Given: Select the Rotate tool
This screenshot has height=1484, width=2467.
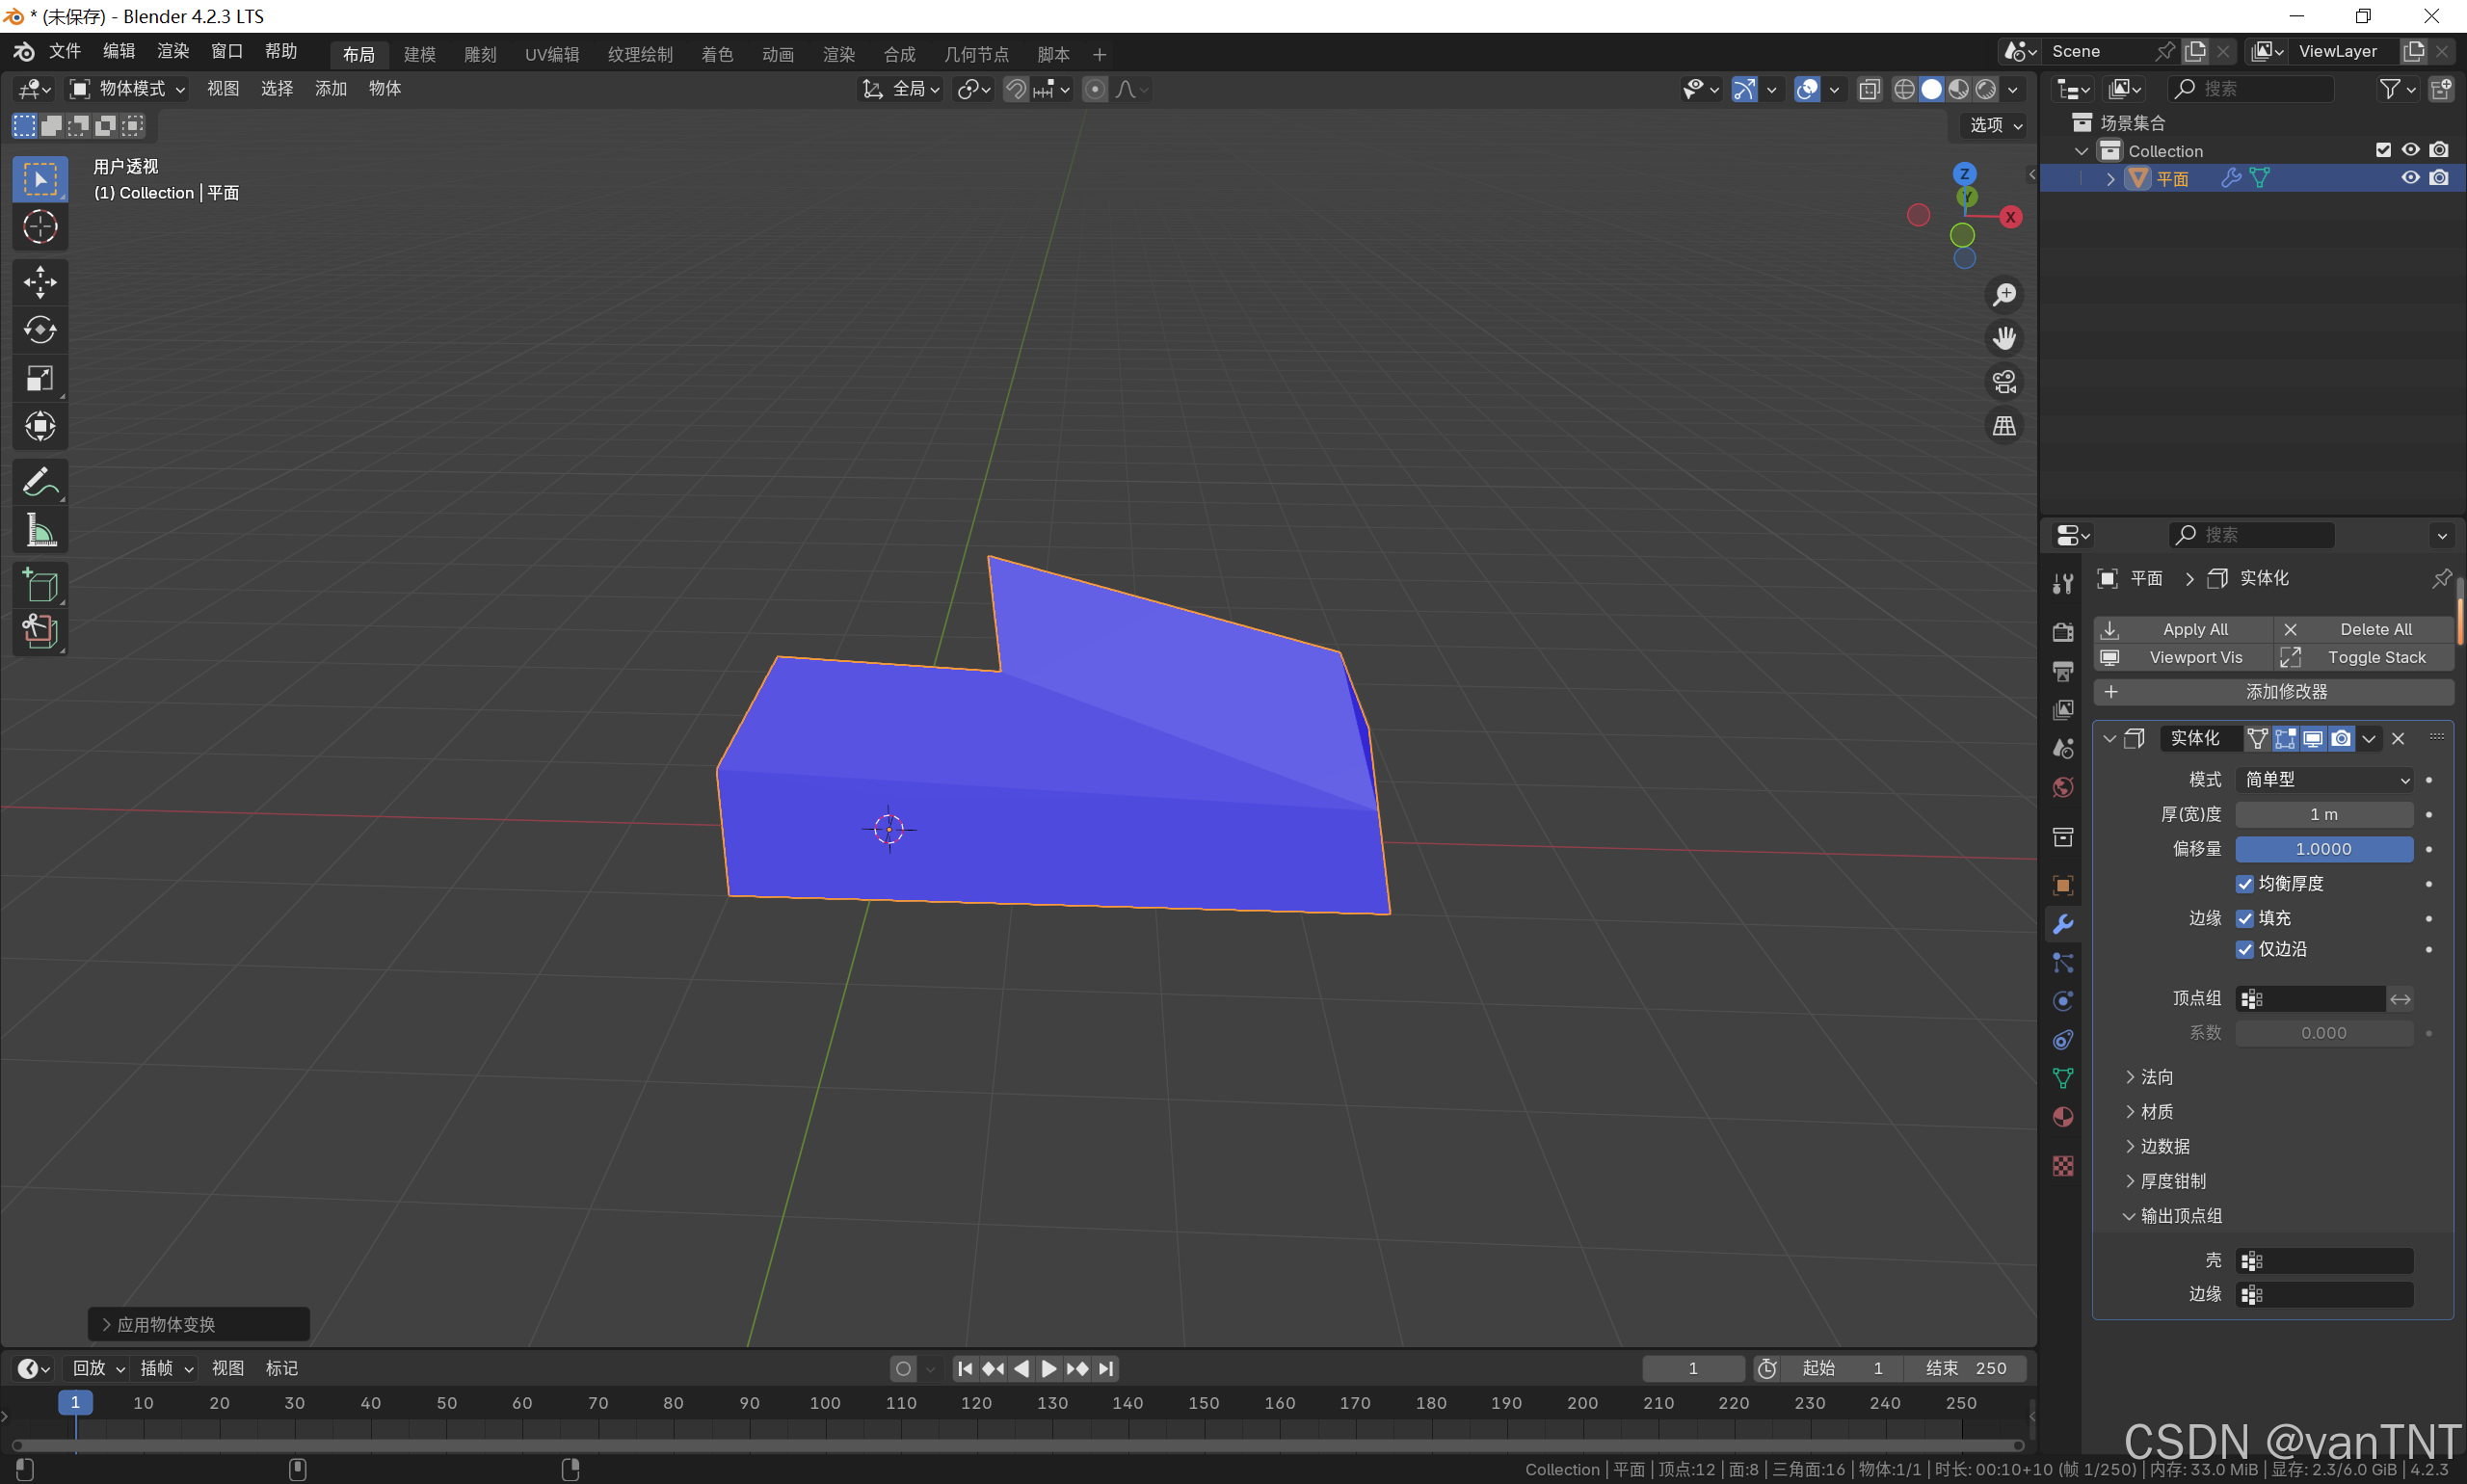Looking at the screenshot, I should coord(40,330).
